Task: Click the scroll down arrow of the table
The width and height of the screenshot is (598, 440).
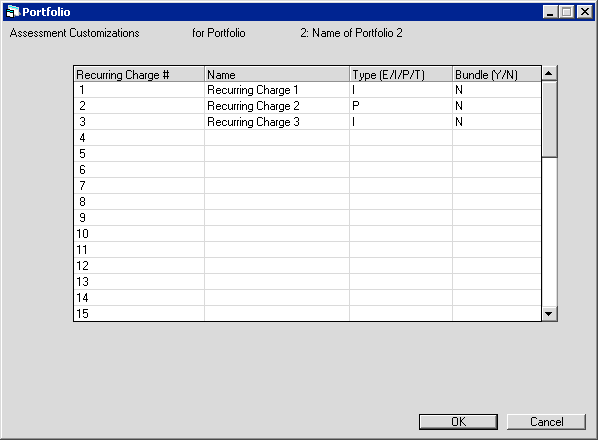Action: coord(549,314)
